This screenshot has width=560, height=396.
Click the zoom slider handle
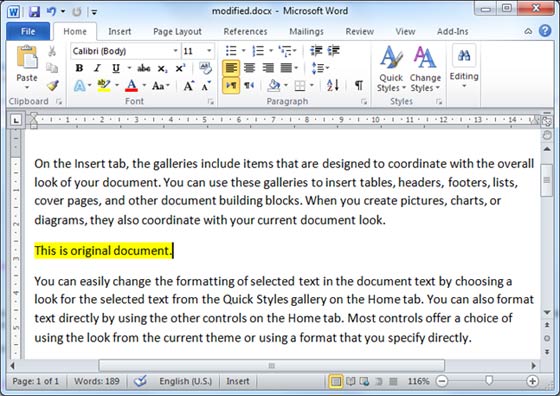click(x=489, y=381)
